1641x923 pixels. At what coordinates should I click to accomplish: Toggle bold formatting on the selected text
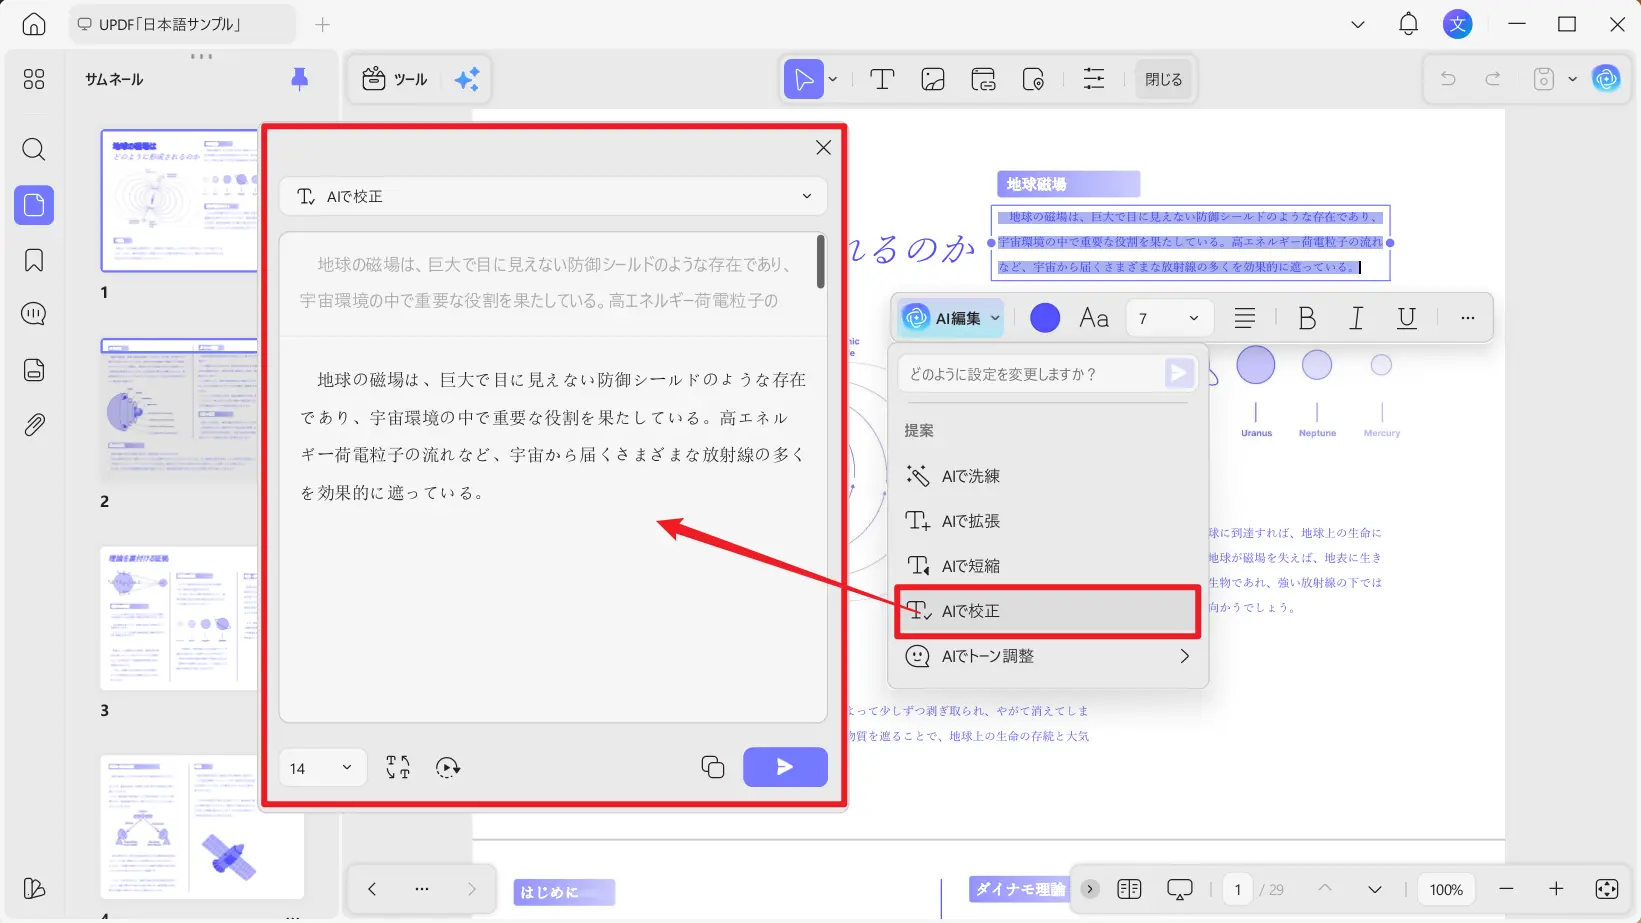[1306, 317]
